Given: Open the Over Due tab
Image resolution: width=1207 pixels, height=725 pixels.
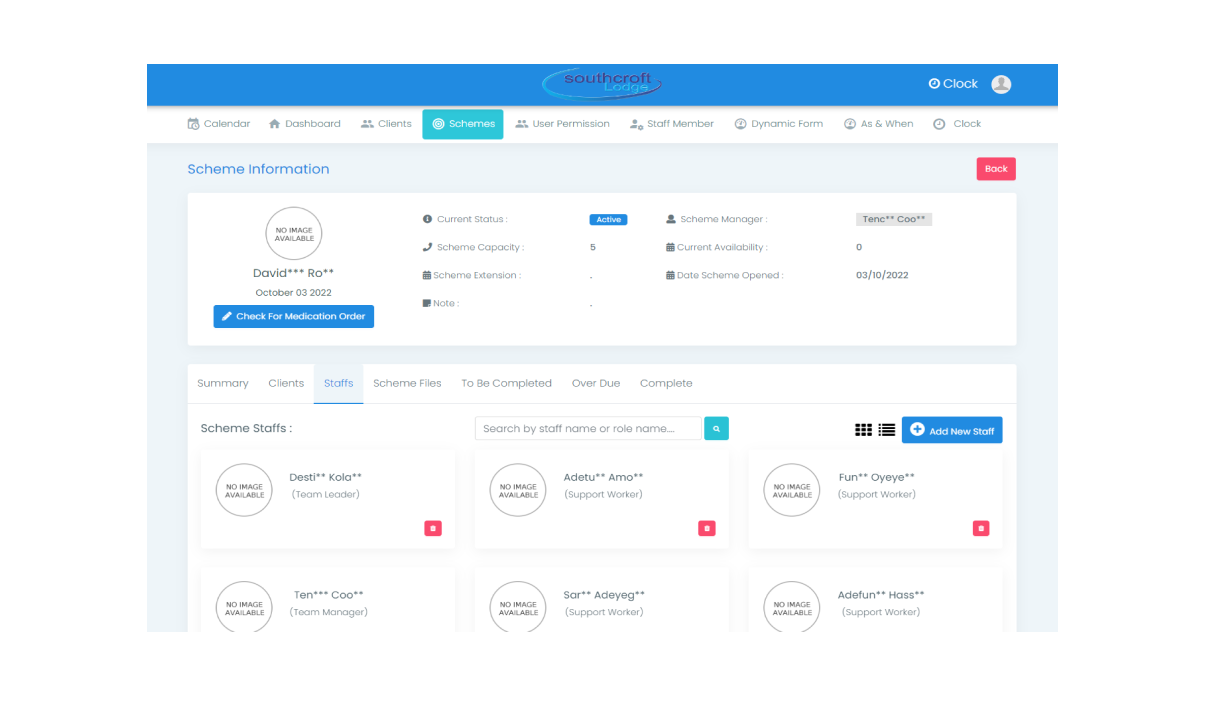Looking at the screenshot, I should [596, 383].
